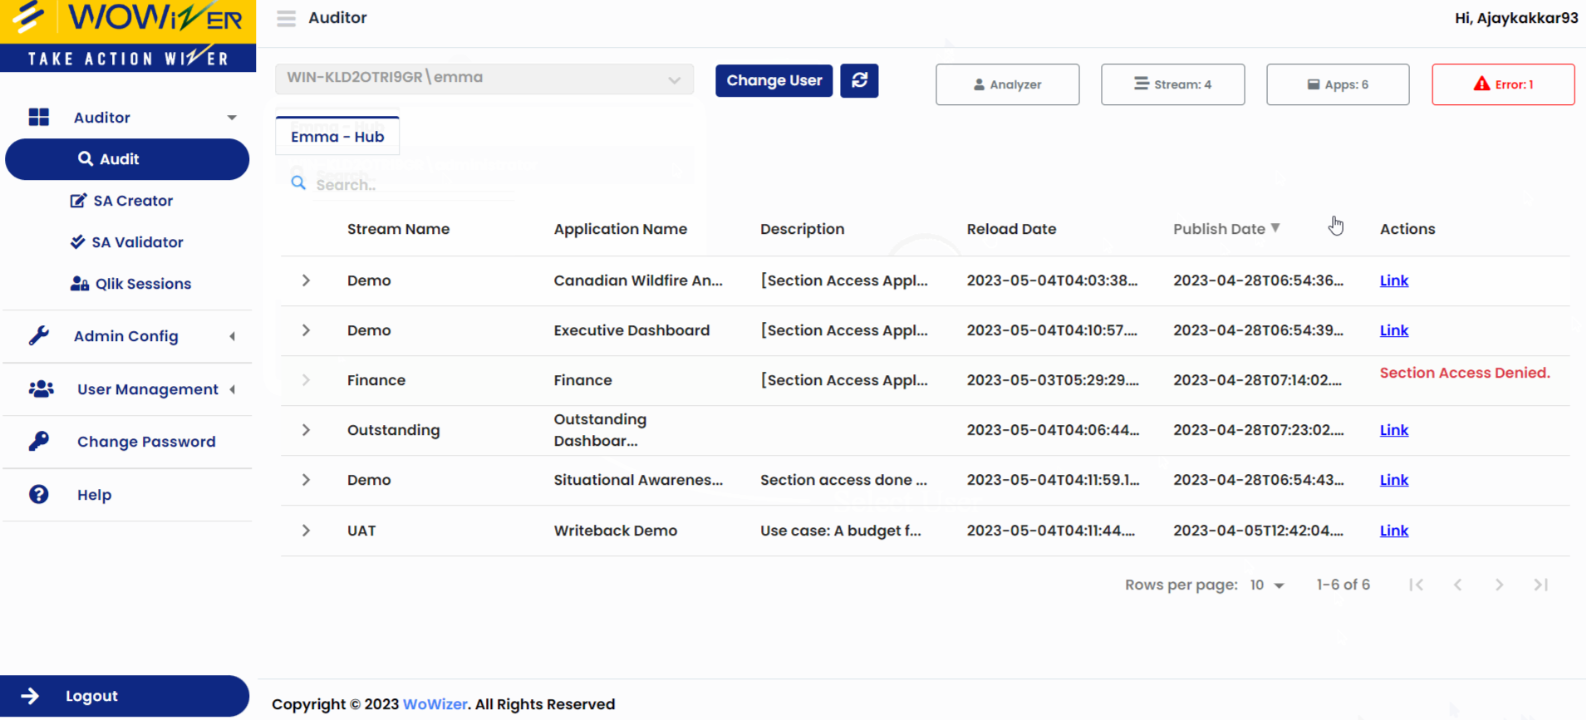Click the Section Access Denied. message
Image resolution: width=1586 pixels, height=720 pixels.
click(x=1465, y=373)
